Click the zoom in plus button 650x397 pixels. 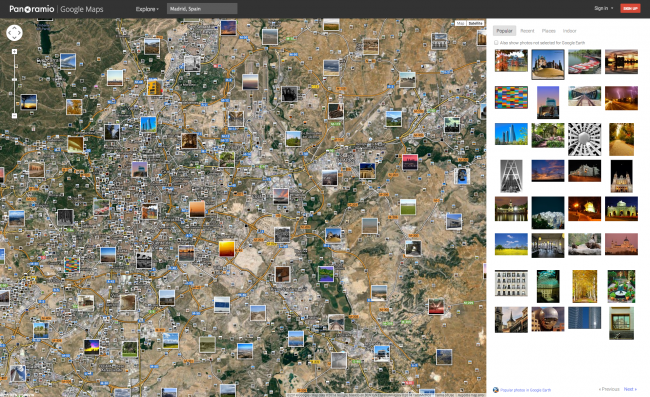(x=15, y=51)
